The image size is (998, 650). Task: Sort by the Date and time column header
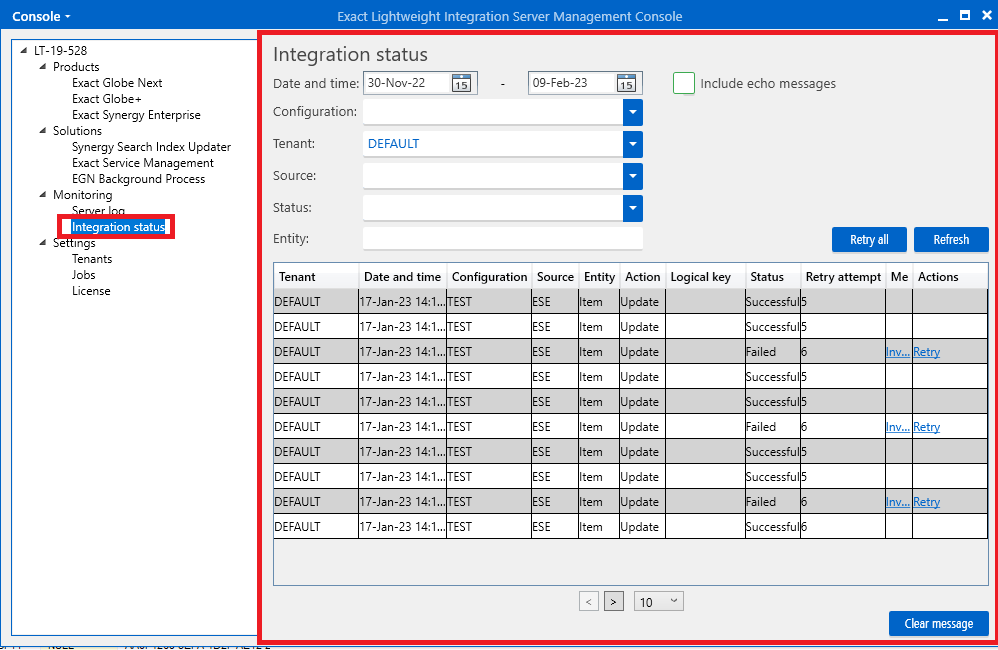[403, 277]
